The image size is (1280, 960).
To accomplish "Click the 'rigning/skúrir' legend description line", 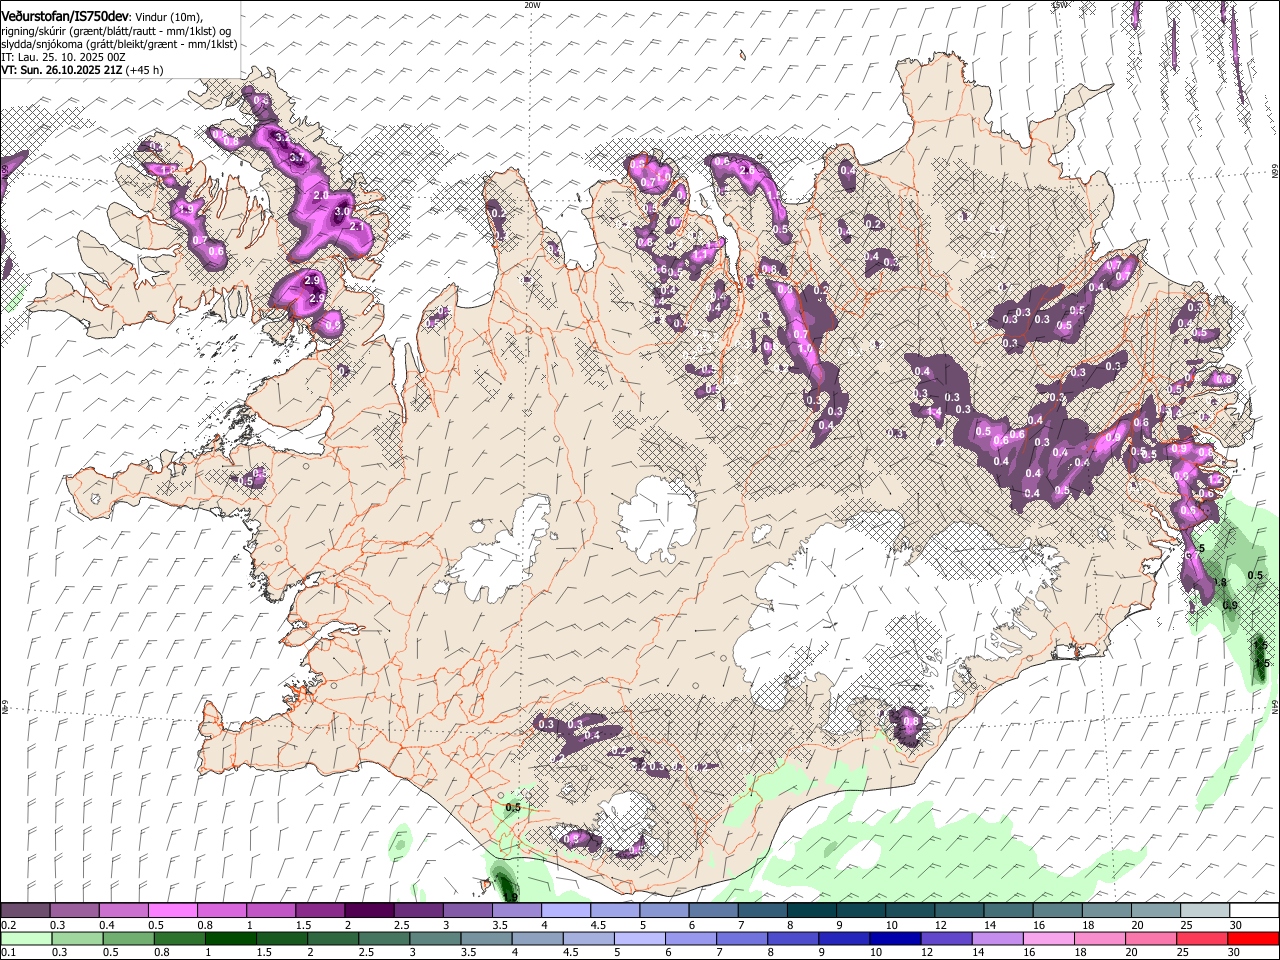I will [x=117, y=31].
